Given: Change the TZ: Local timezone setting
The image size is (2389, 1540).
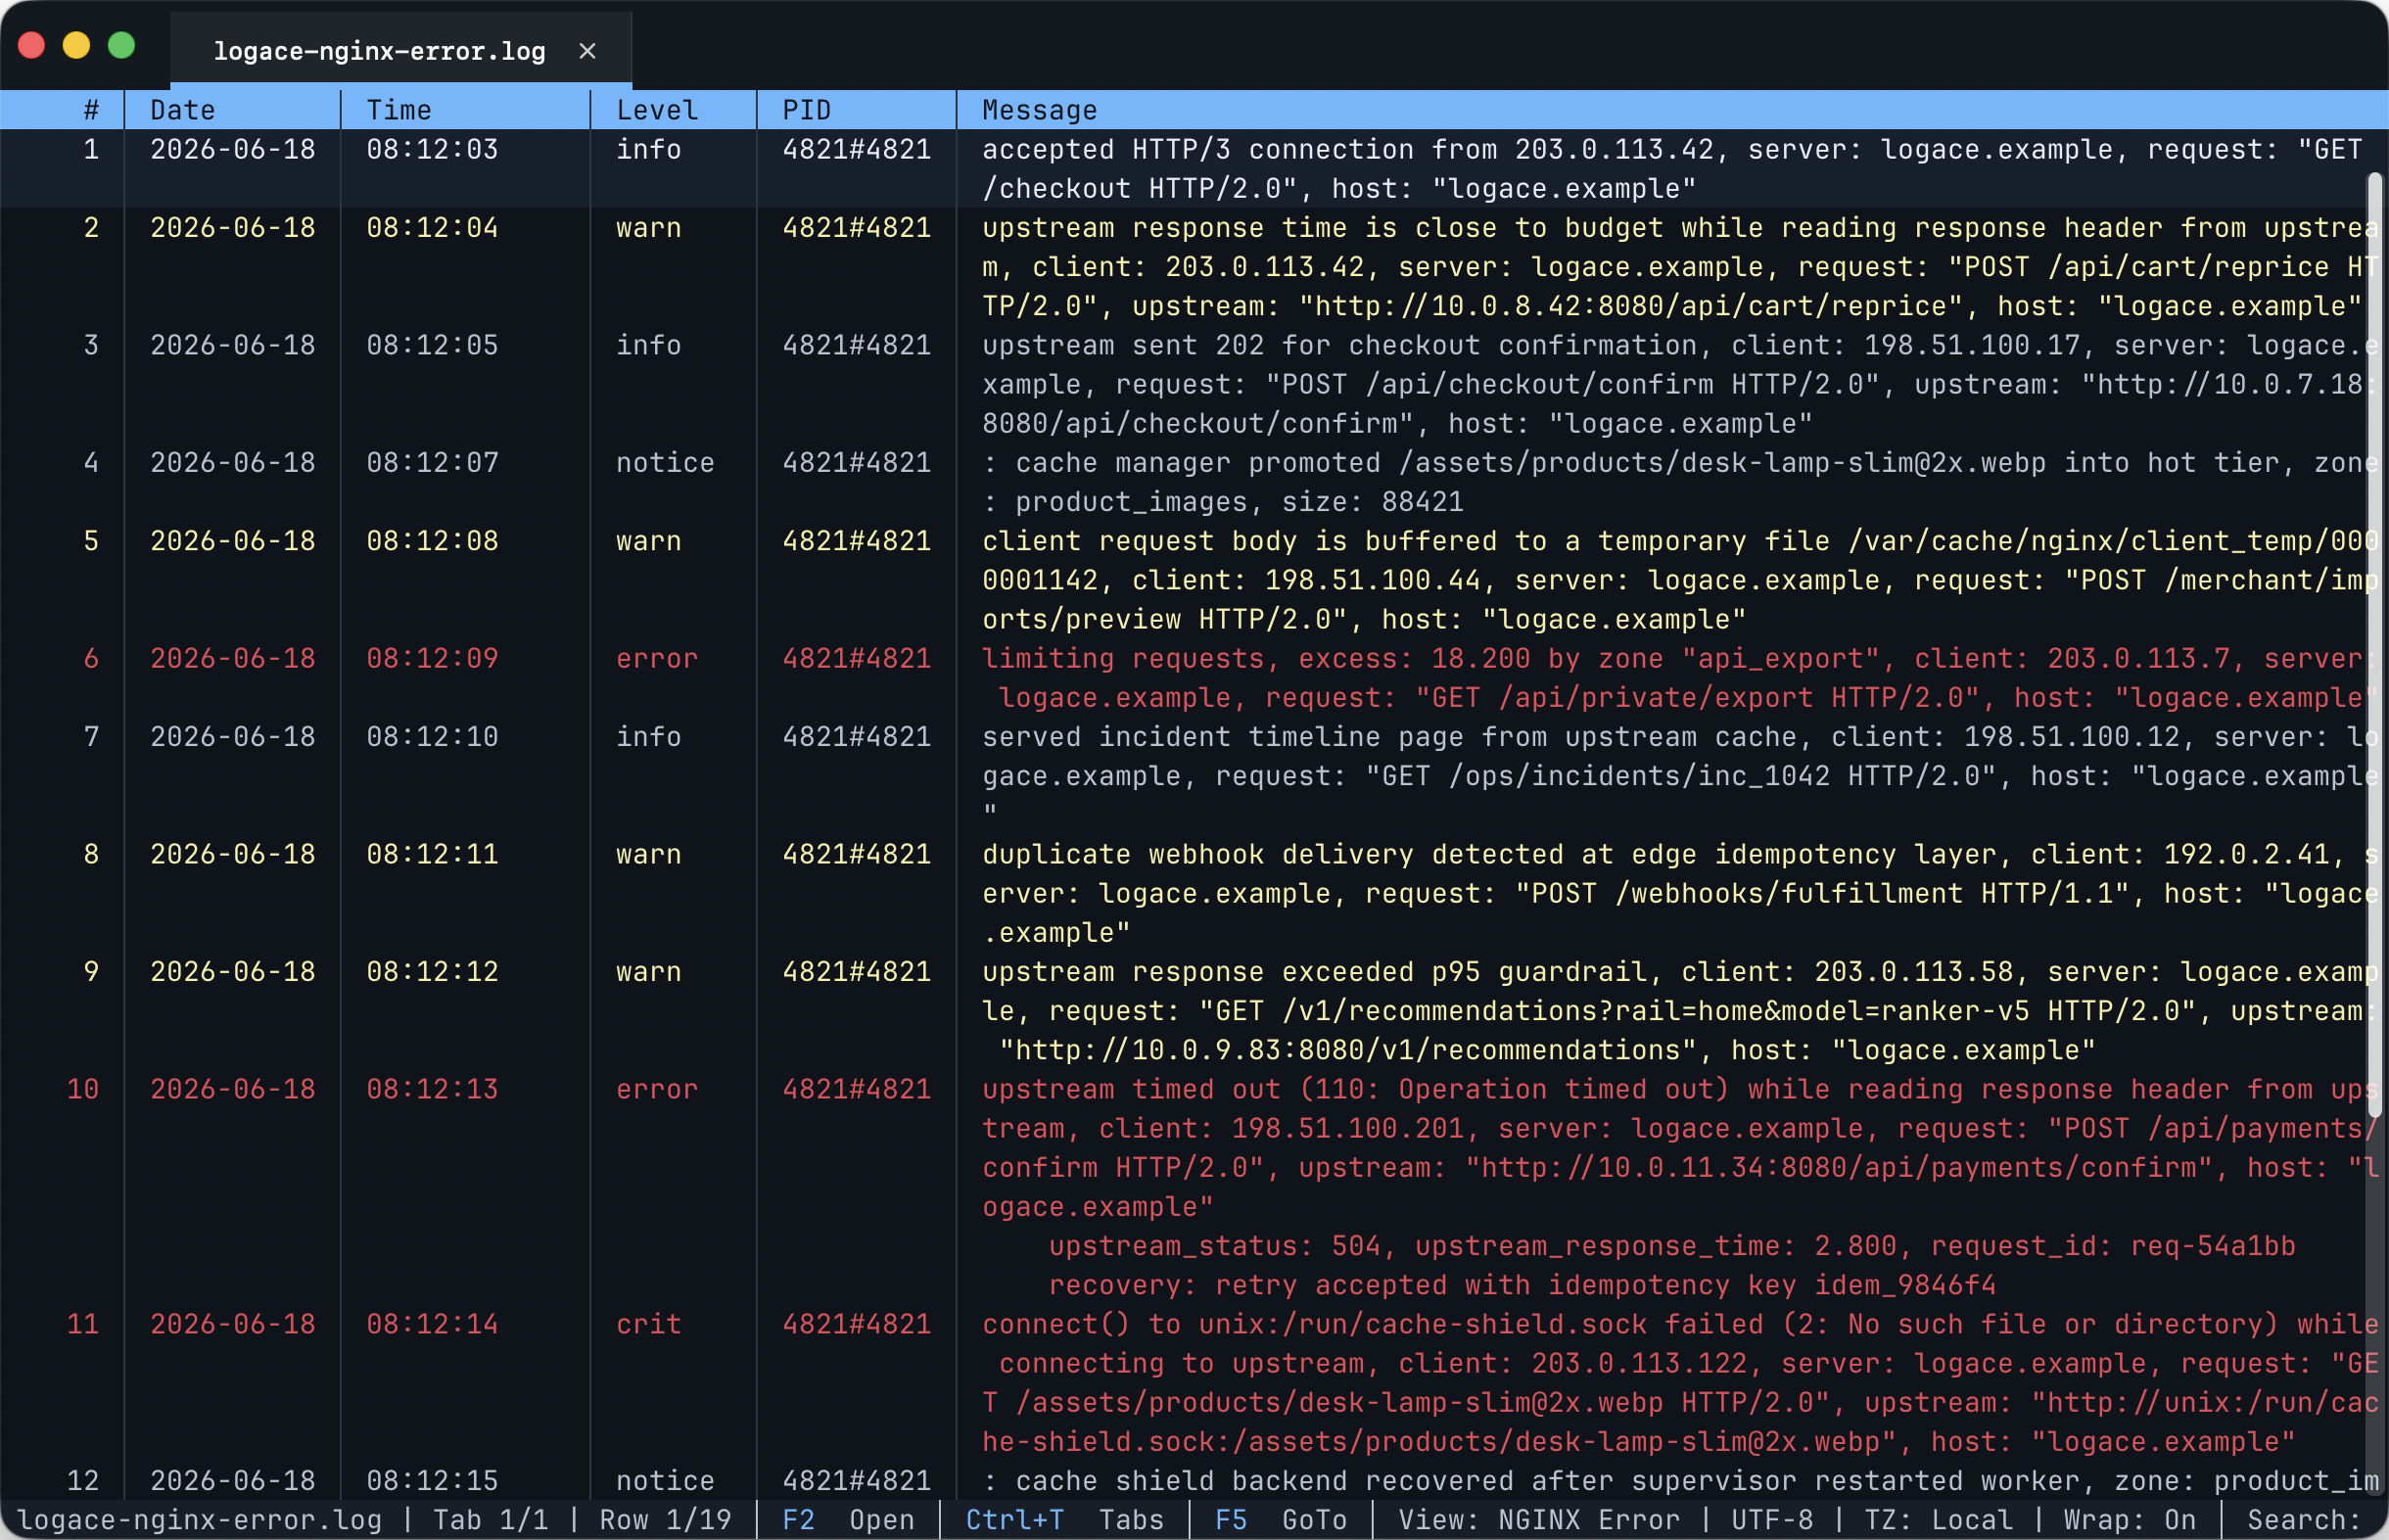Looking at the screenshot, I should (1938, 1520).
